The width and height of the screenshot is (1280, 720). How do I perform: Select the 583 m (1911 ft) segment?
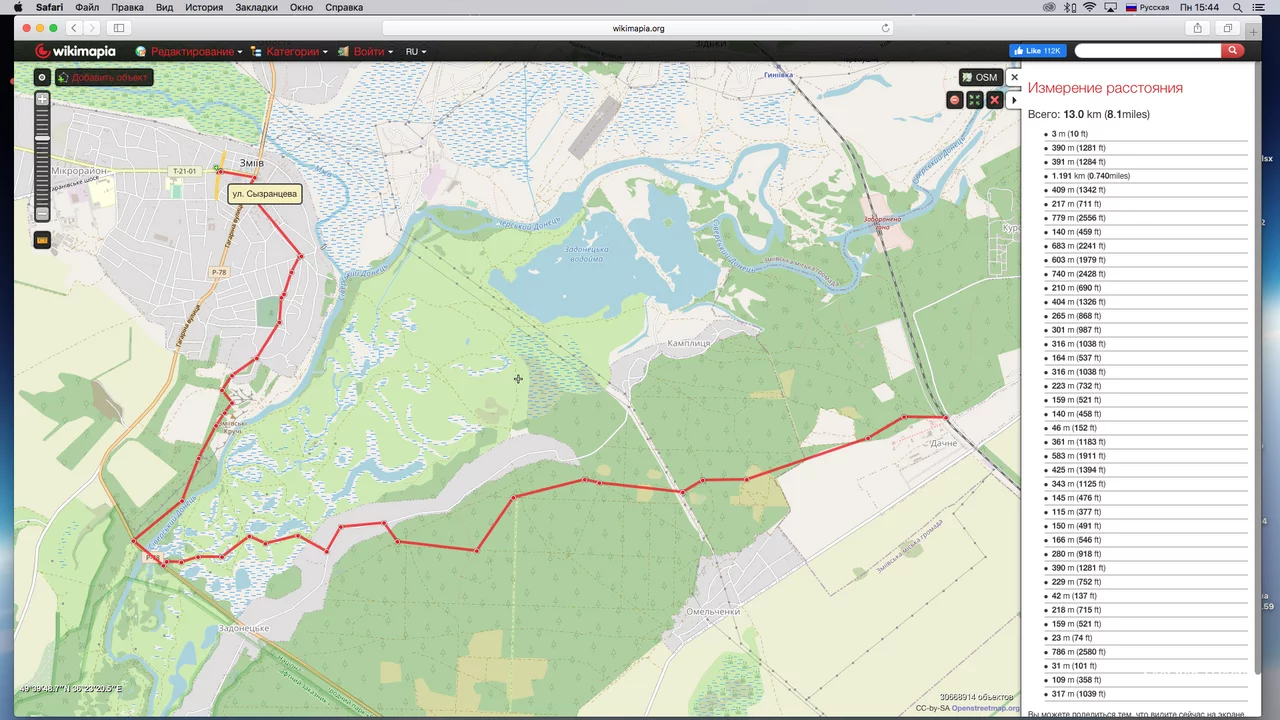tap(1078, 456)
